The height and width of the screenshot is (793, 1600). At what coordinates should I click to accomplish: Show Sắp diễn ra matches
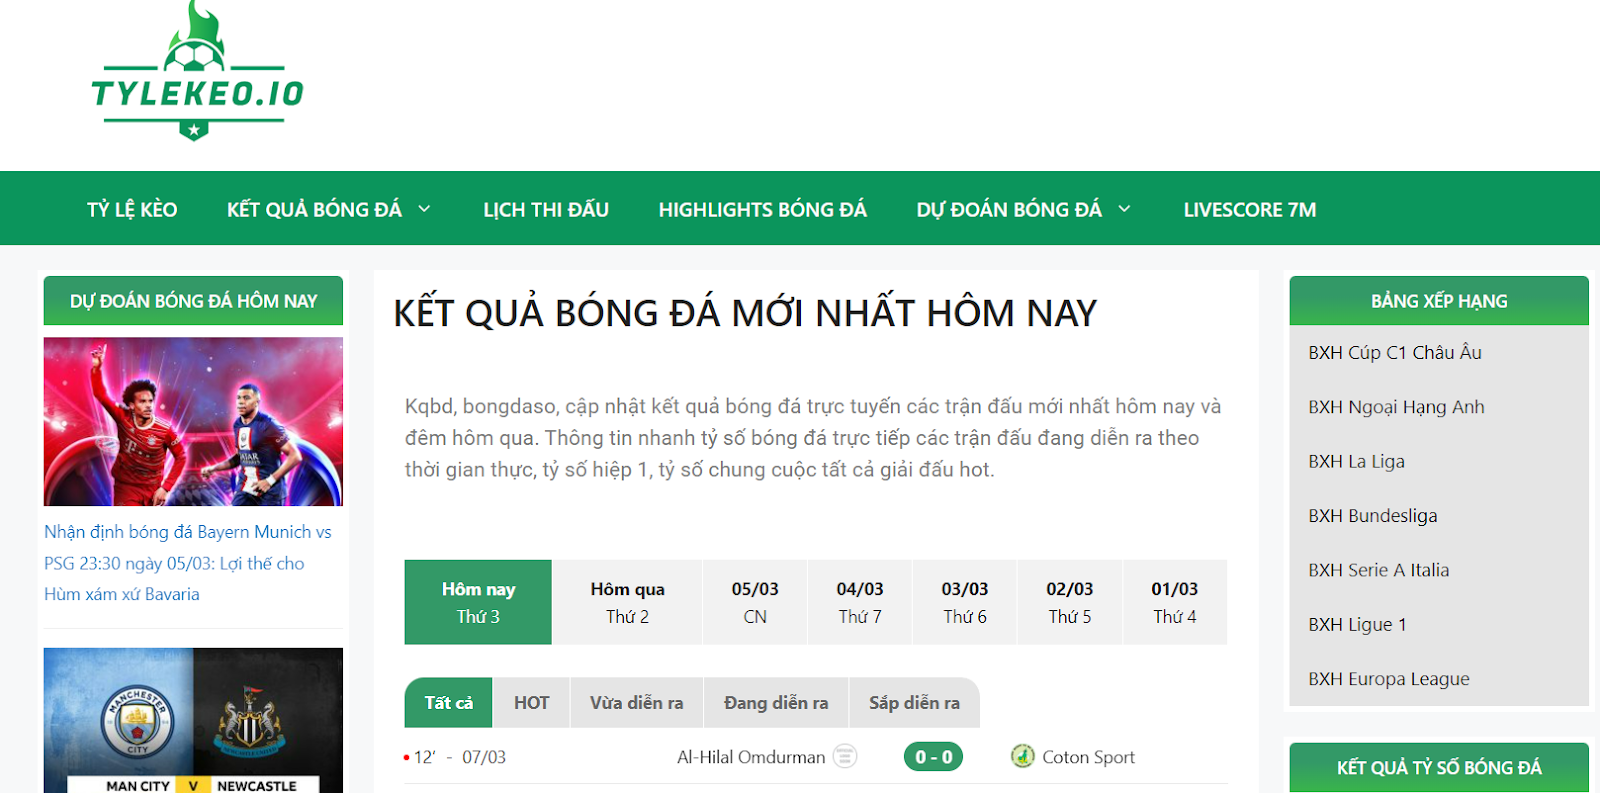click(914, 702)
